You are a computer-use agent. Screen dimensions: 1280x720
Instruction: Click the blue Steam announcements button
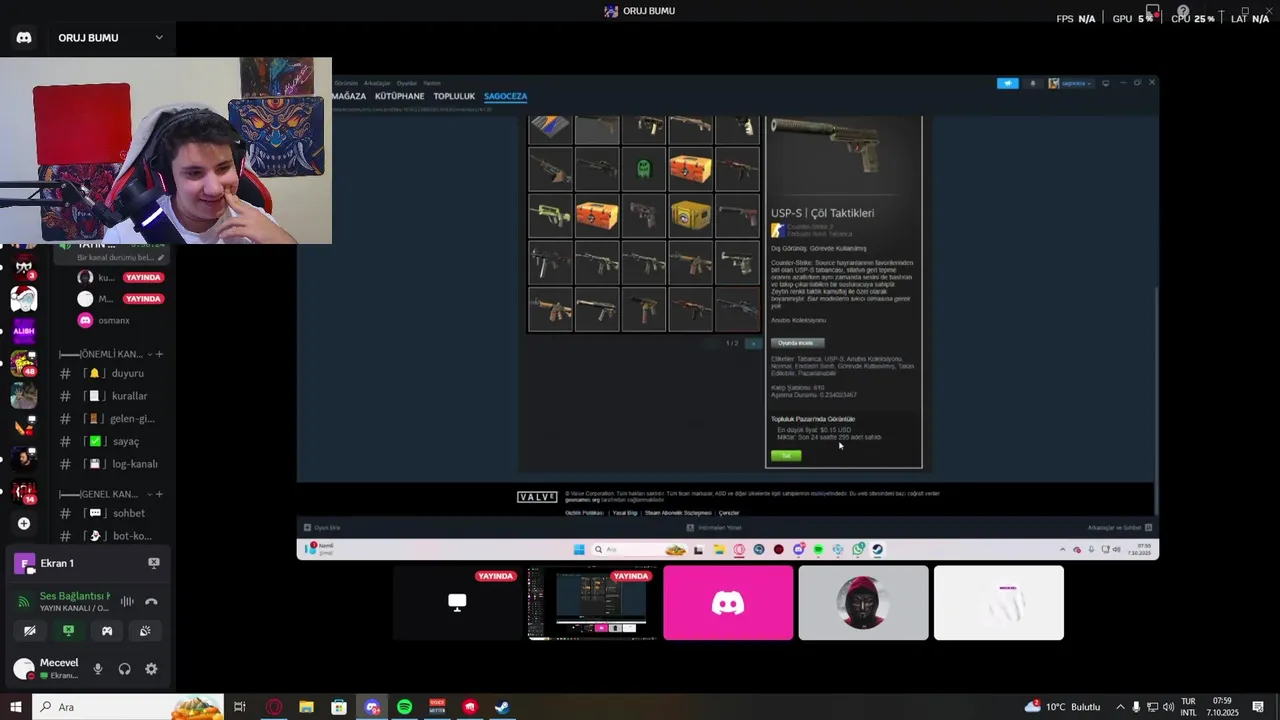(1008, 84)
